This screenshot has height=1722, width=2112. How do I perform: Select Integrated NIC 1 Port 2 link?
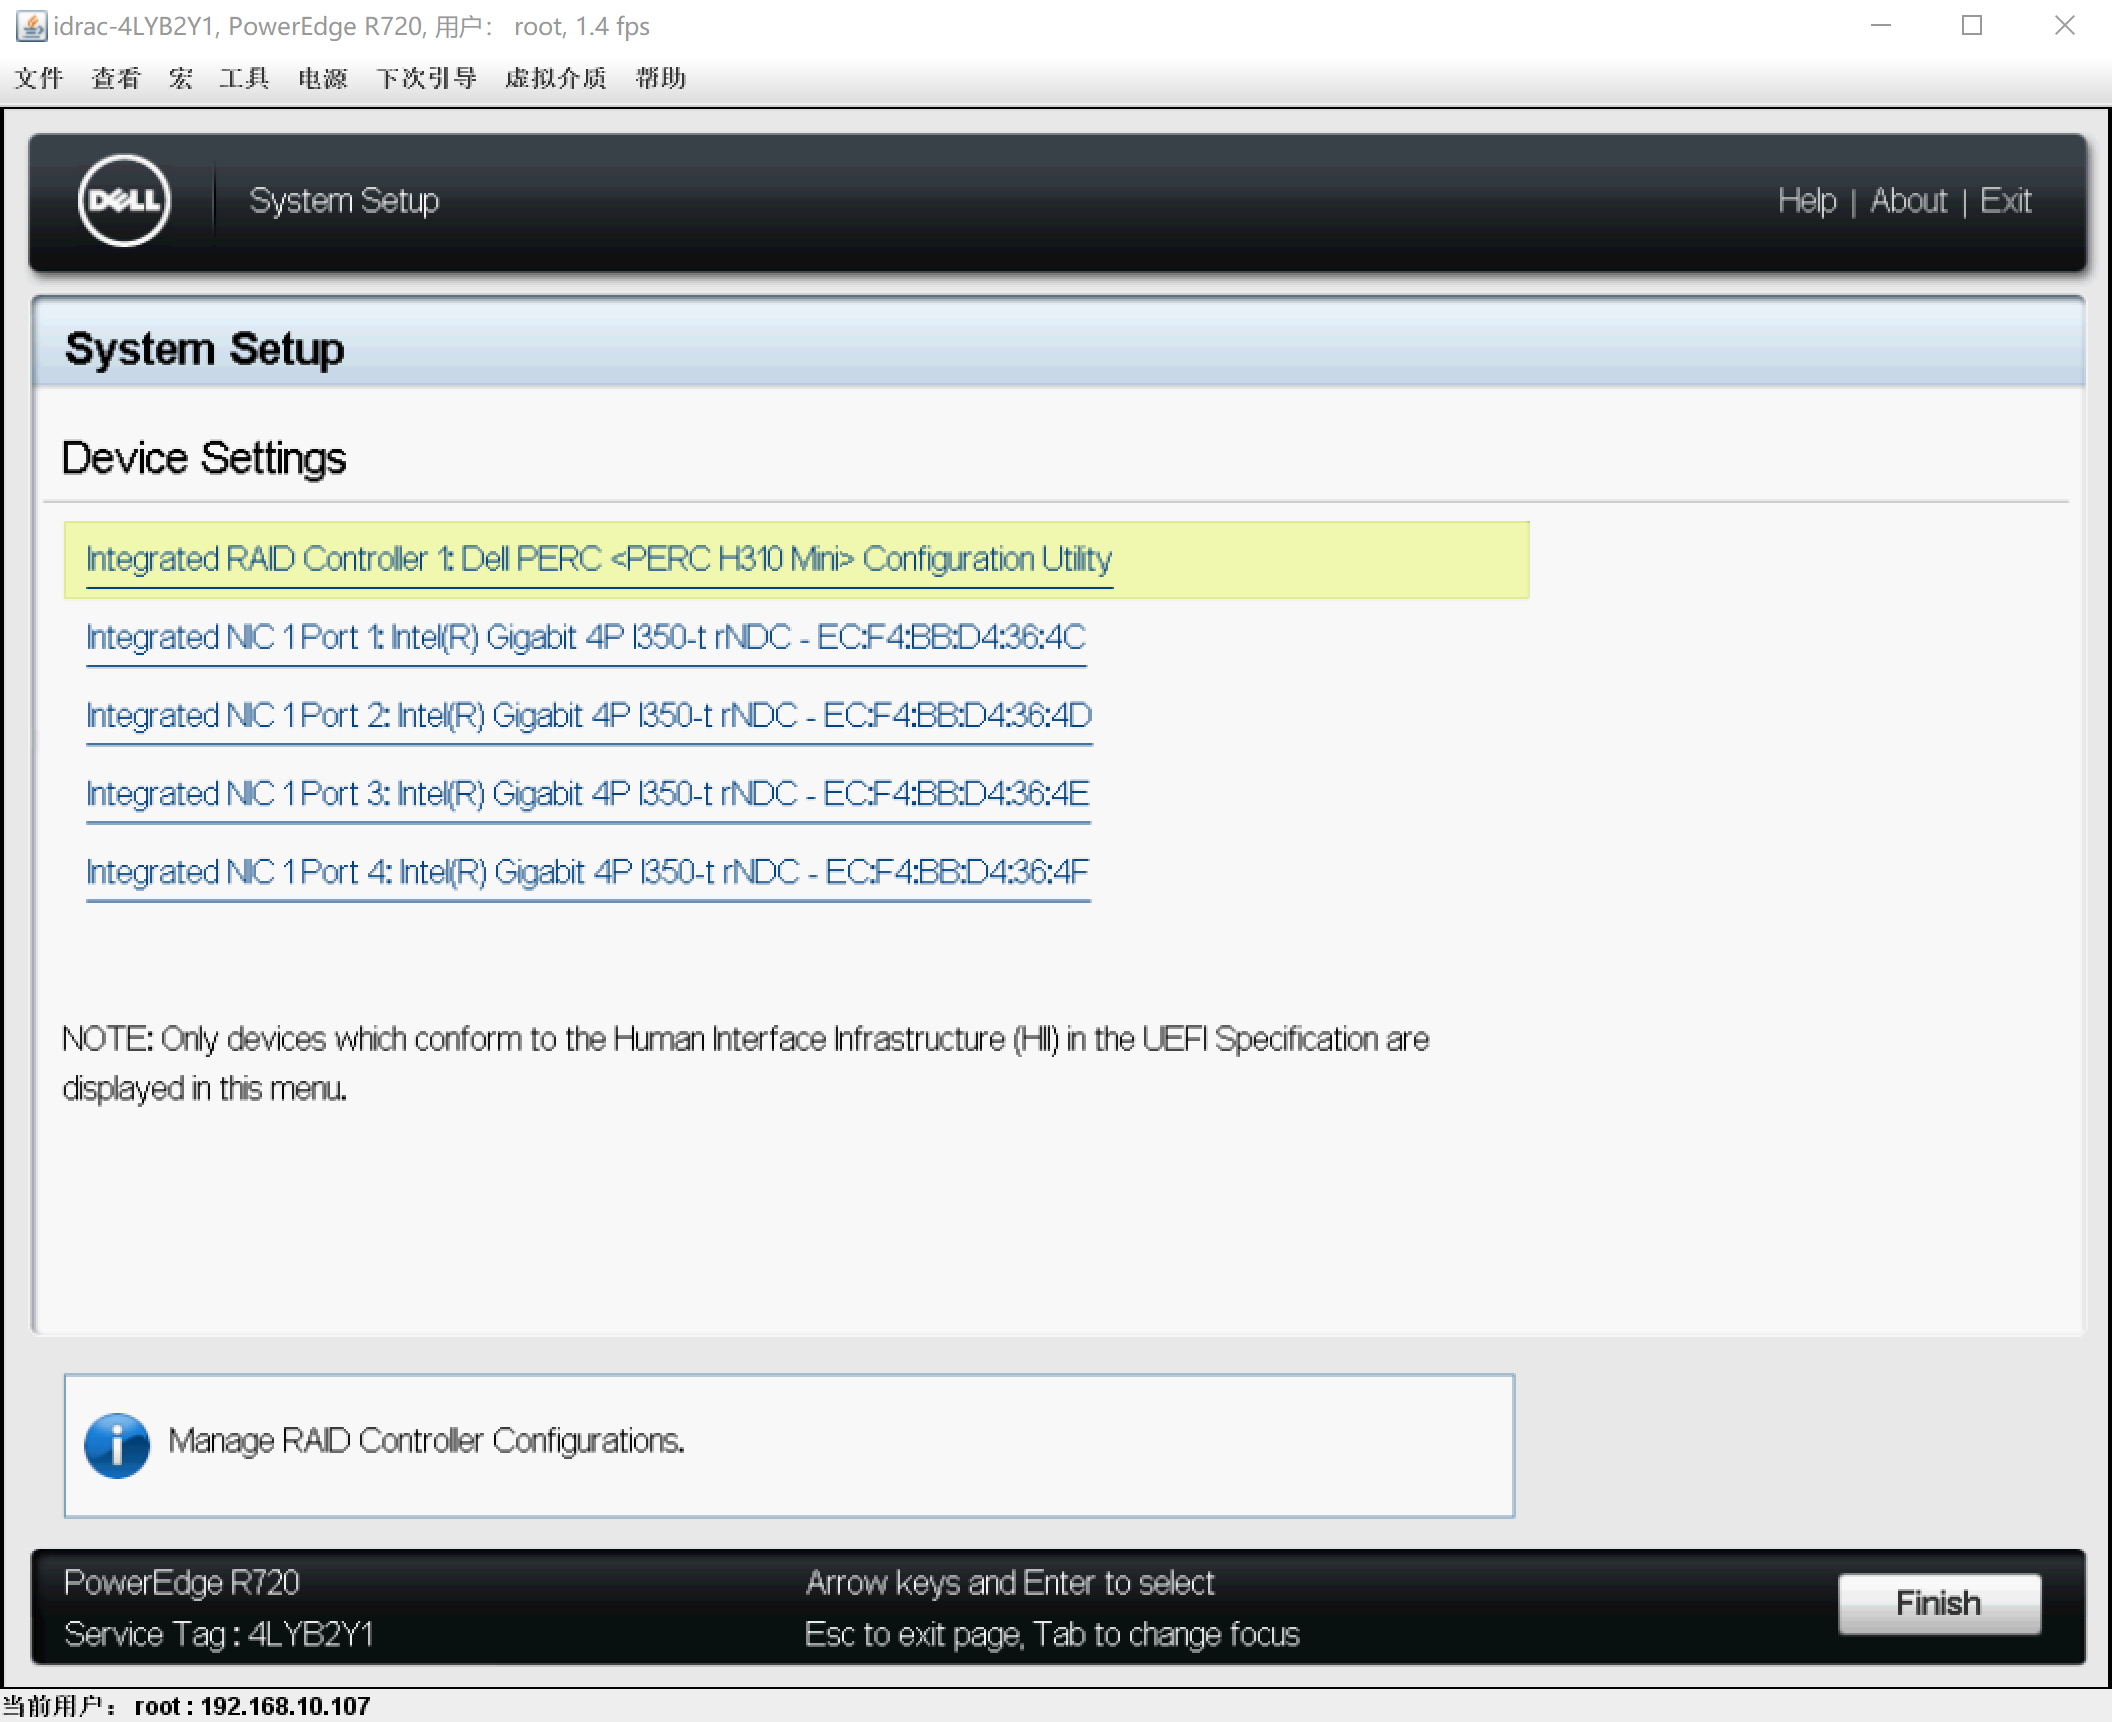coord(588,715)
